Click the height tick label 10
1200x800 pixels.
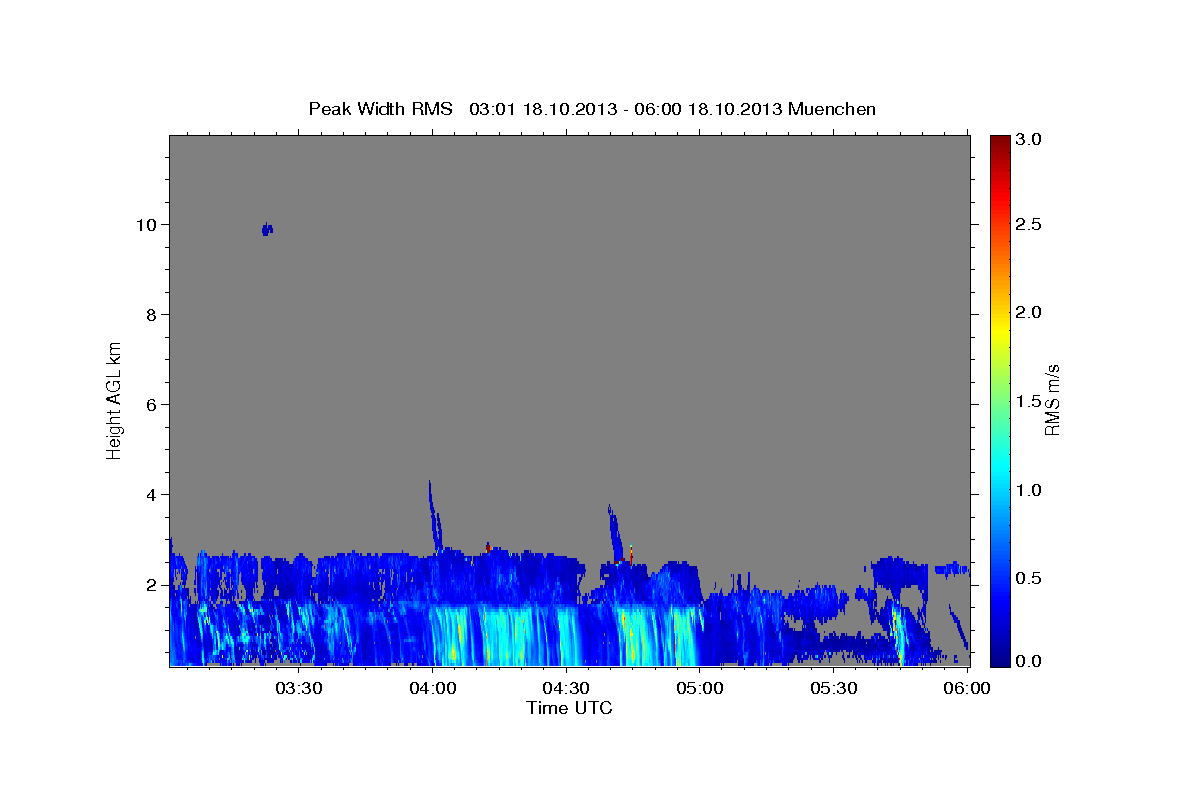point(148,224)
